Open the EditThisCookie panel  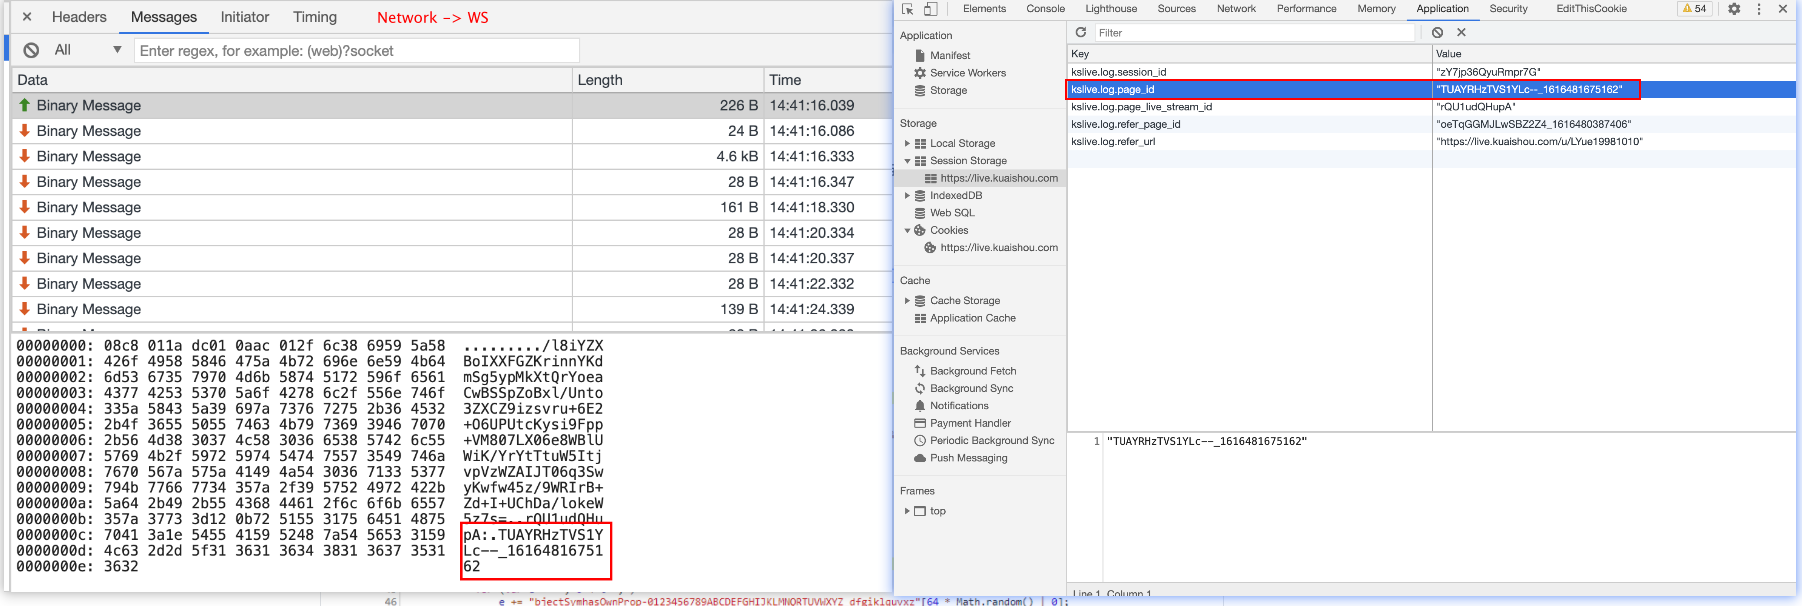point(1591,9)
